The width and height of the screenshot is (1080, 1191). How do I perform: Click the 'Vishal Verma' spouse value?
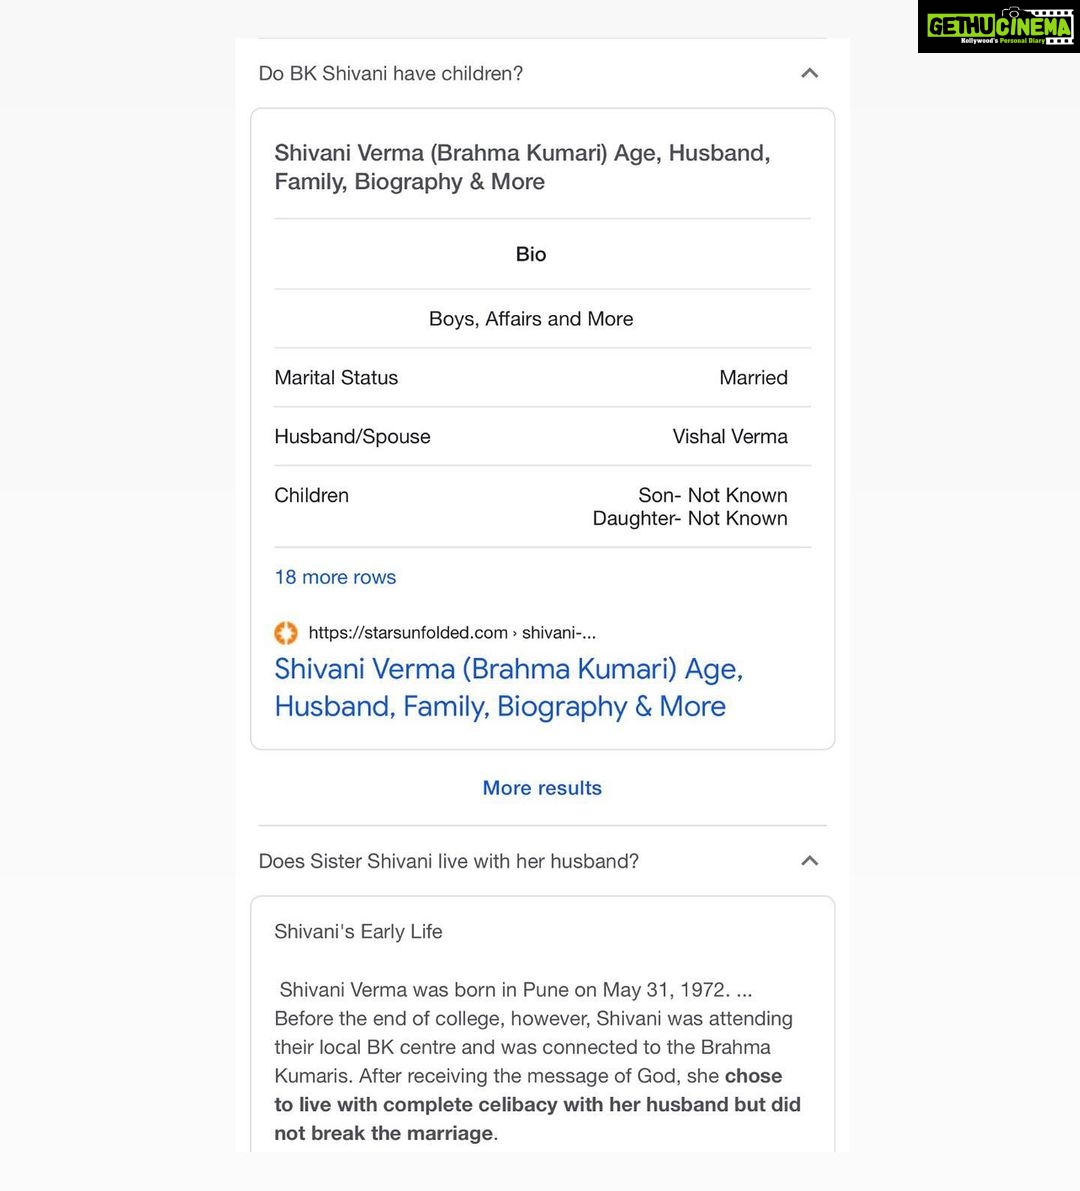(x=730, y=437)
